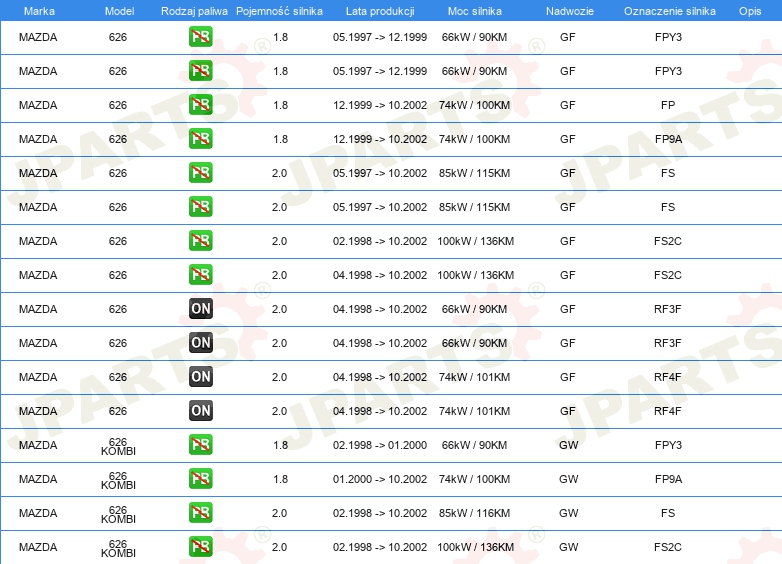Screen dimensions: 782x564
Task: Select the 02.1998 -> 01.2000 production years cell
Action: pyautogui.click(x=380, y=445)
